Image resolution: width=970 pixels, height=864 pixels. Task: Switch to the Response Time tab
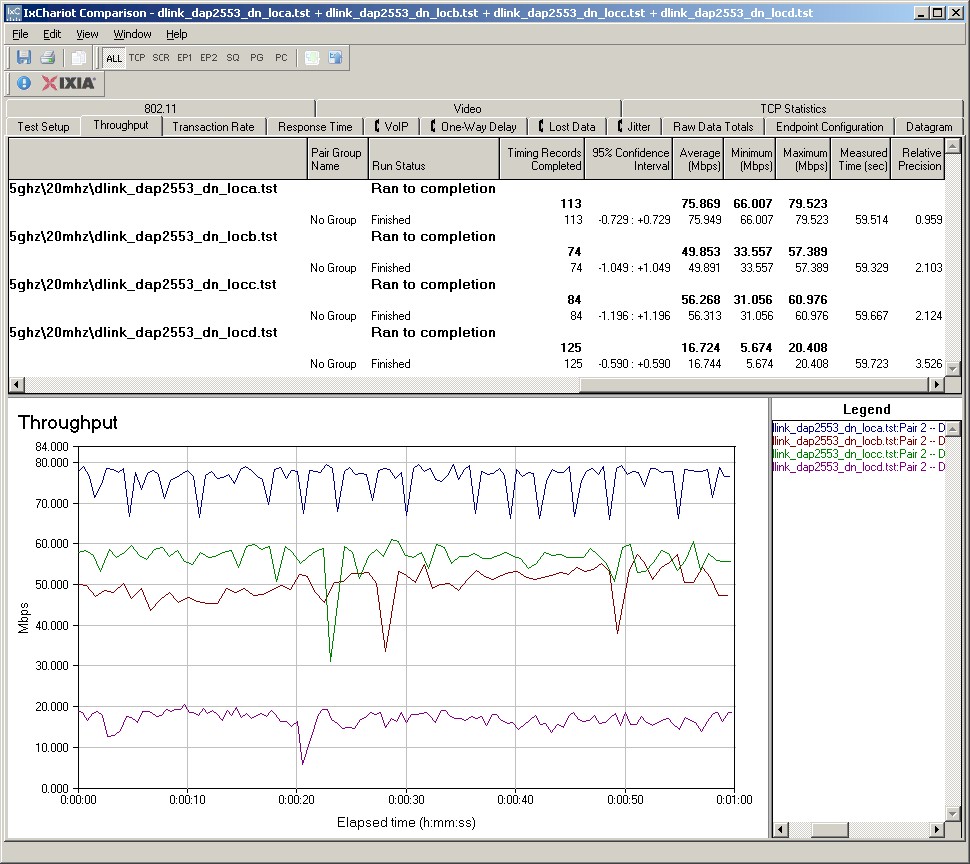point(315,127)
